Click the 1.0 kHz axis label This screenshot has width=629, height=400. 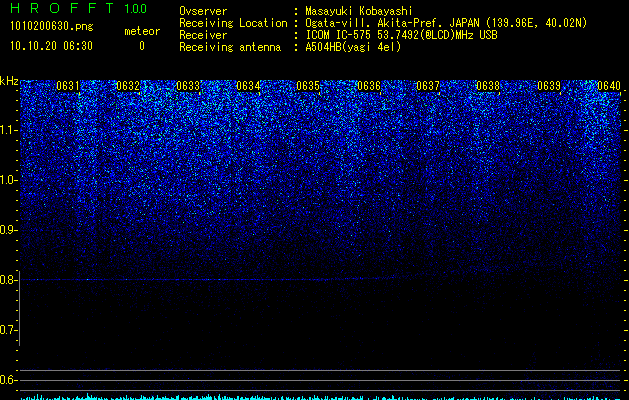[x=8, y=180]
